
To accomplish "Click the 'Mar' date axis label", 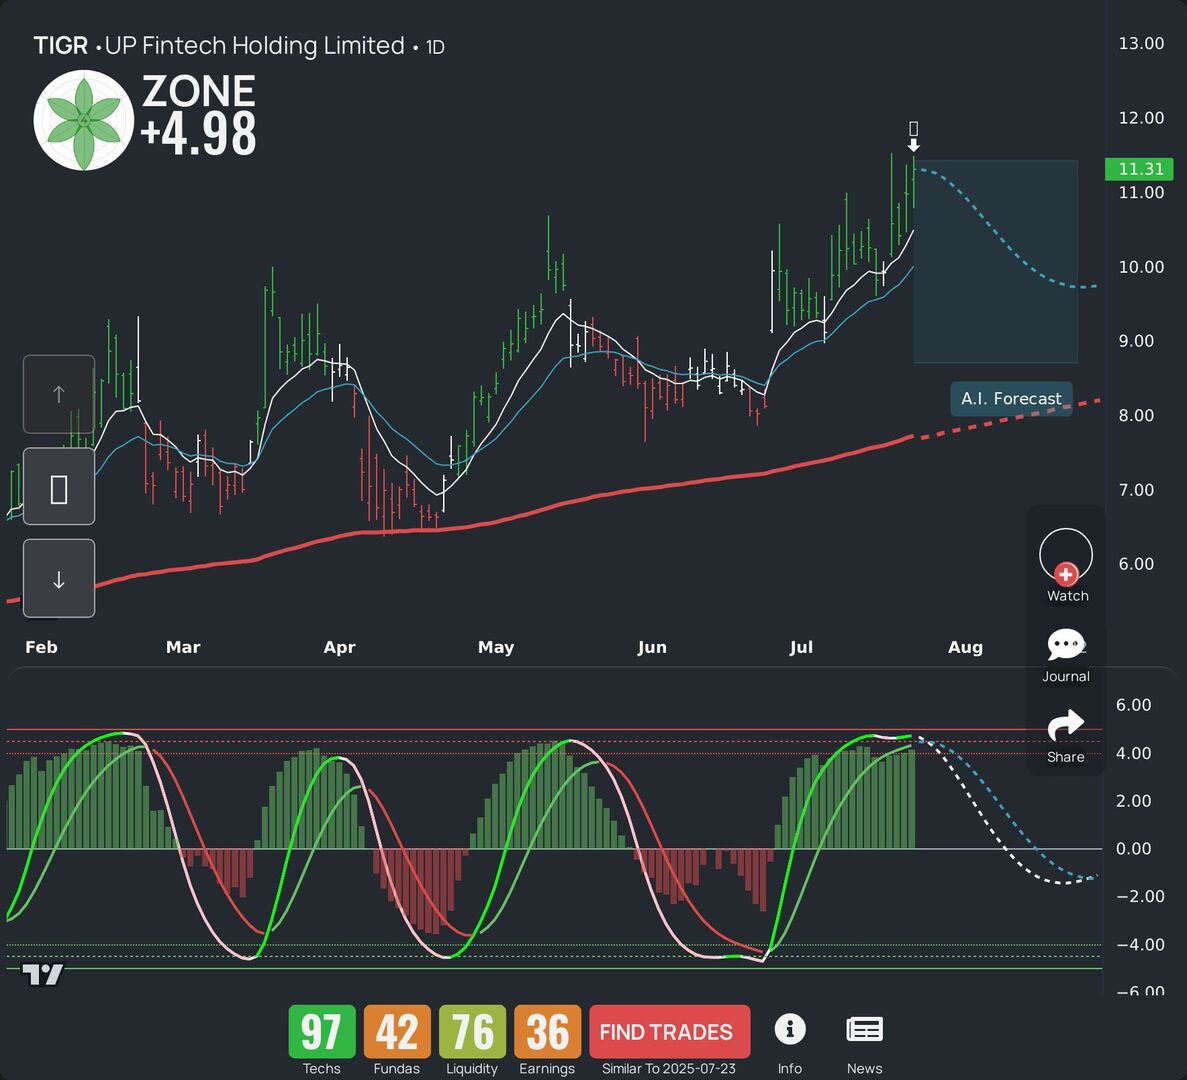I will coord(183,647).
